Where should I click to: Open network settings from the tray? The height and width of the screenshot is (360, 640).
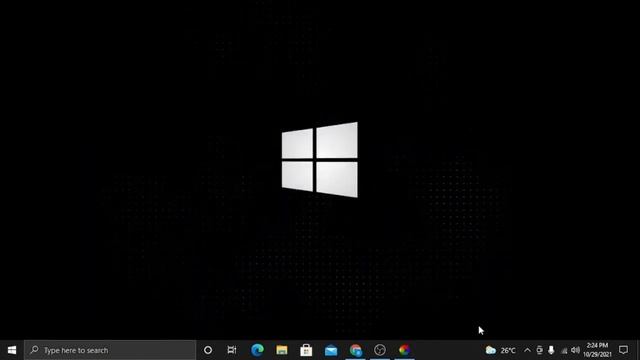coord(564,350)
